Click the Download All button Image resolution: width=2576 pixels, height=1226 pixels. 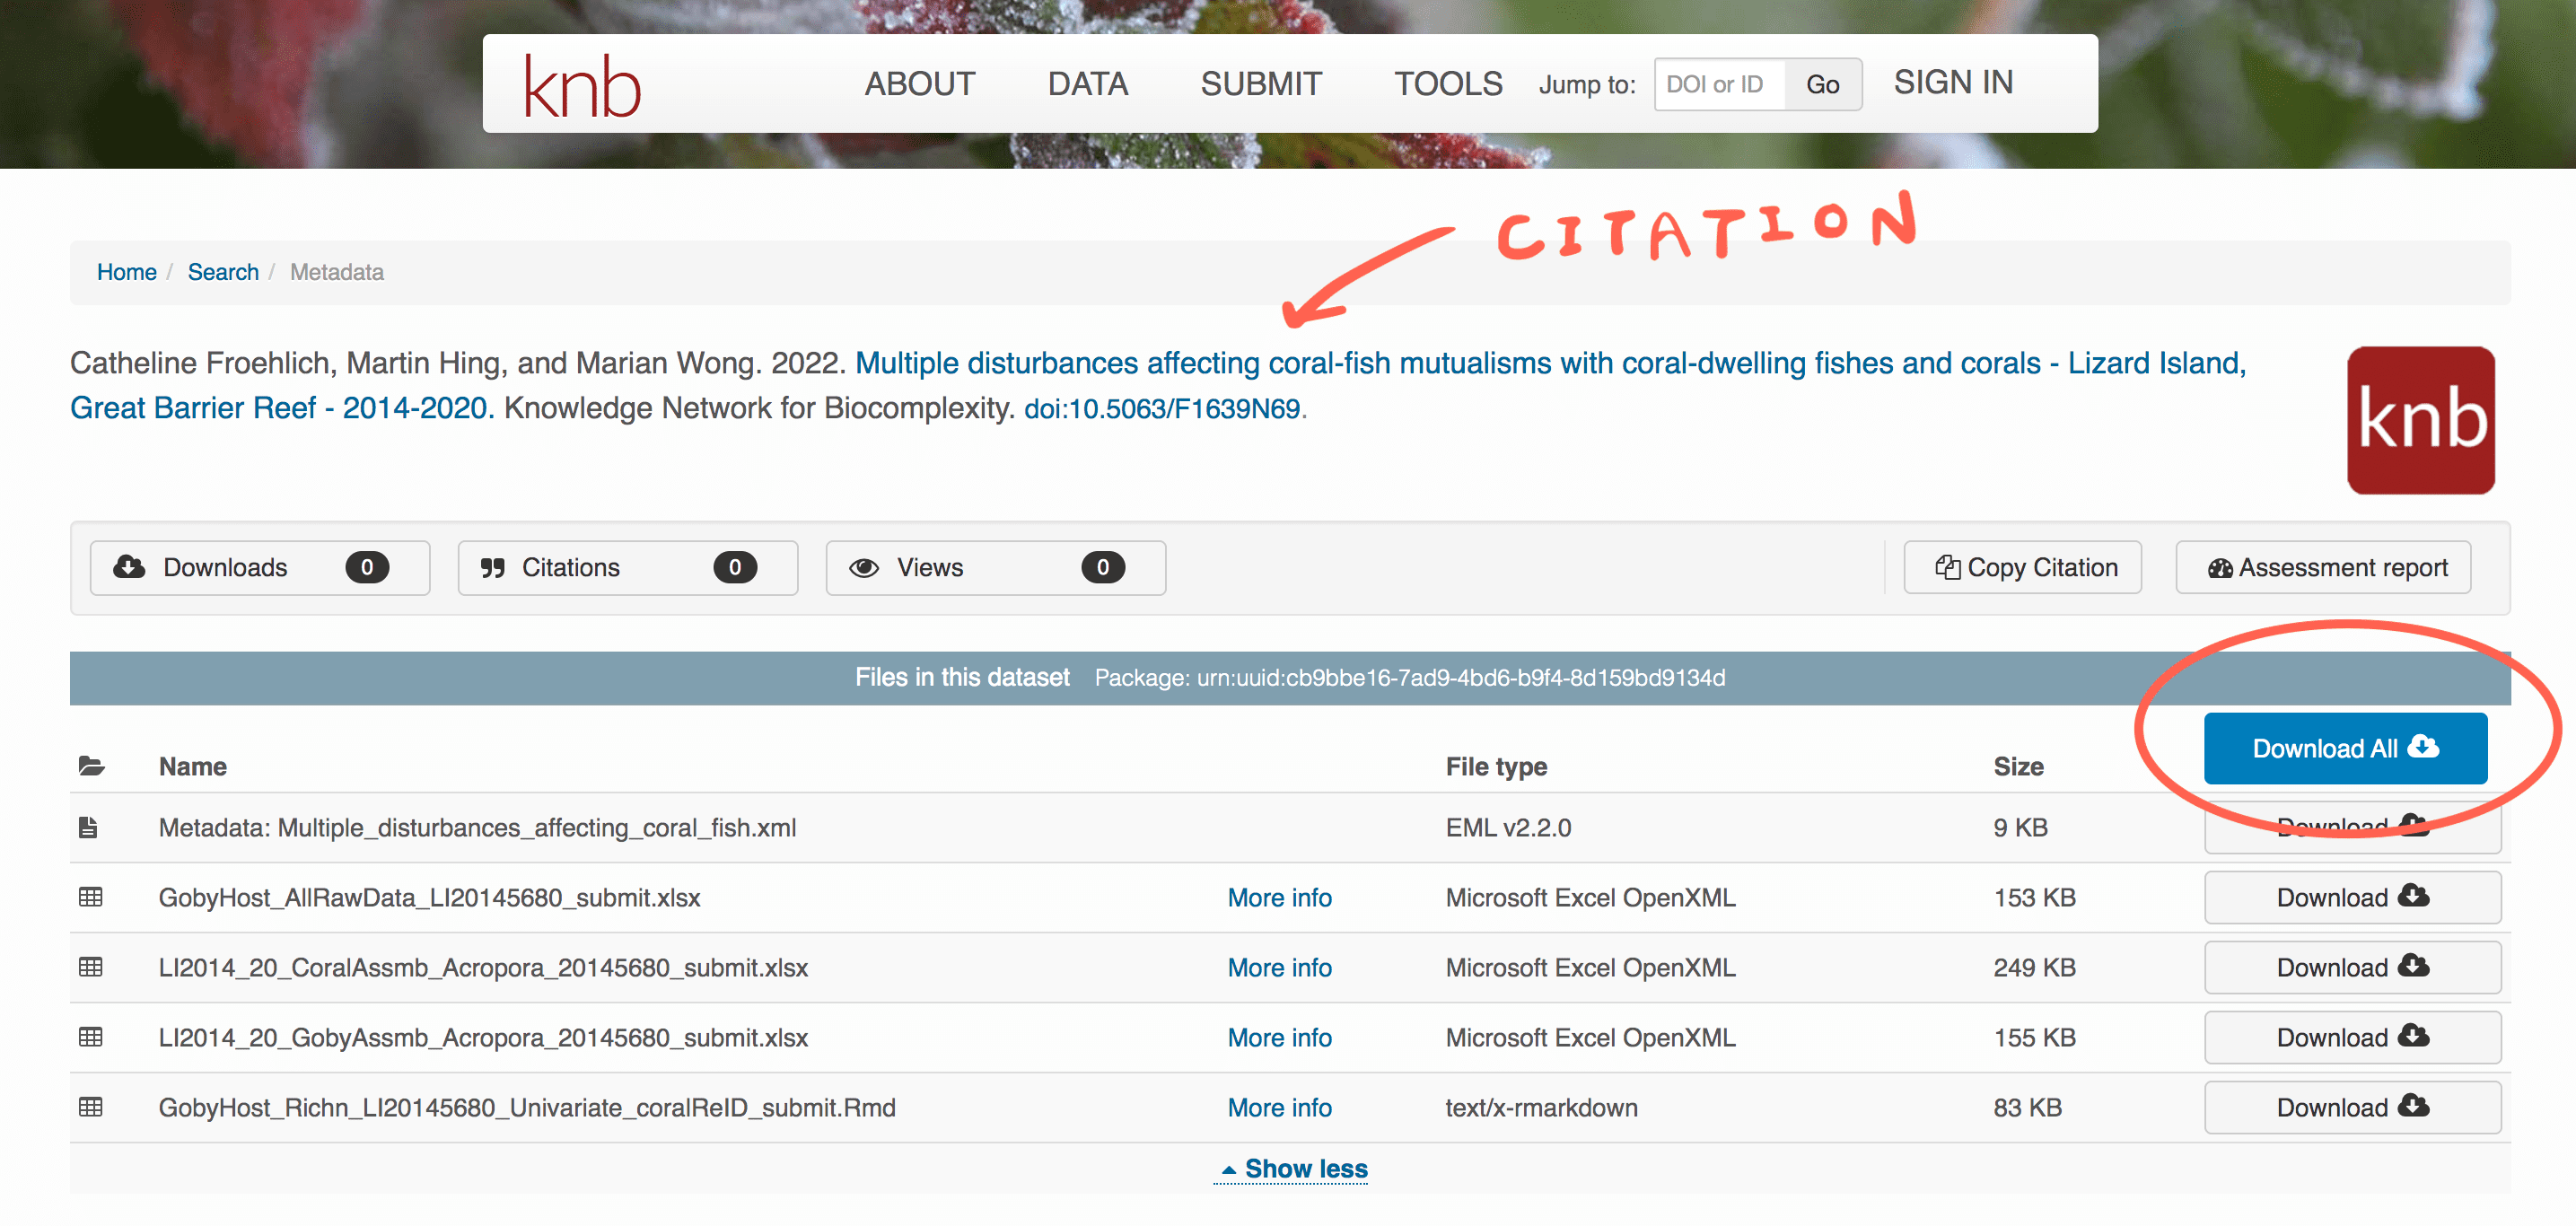[x=2346, y=747]
